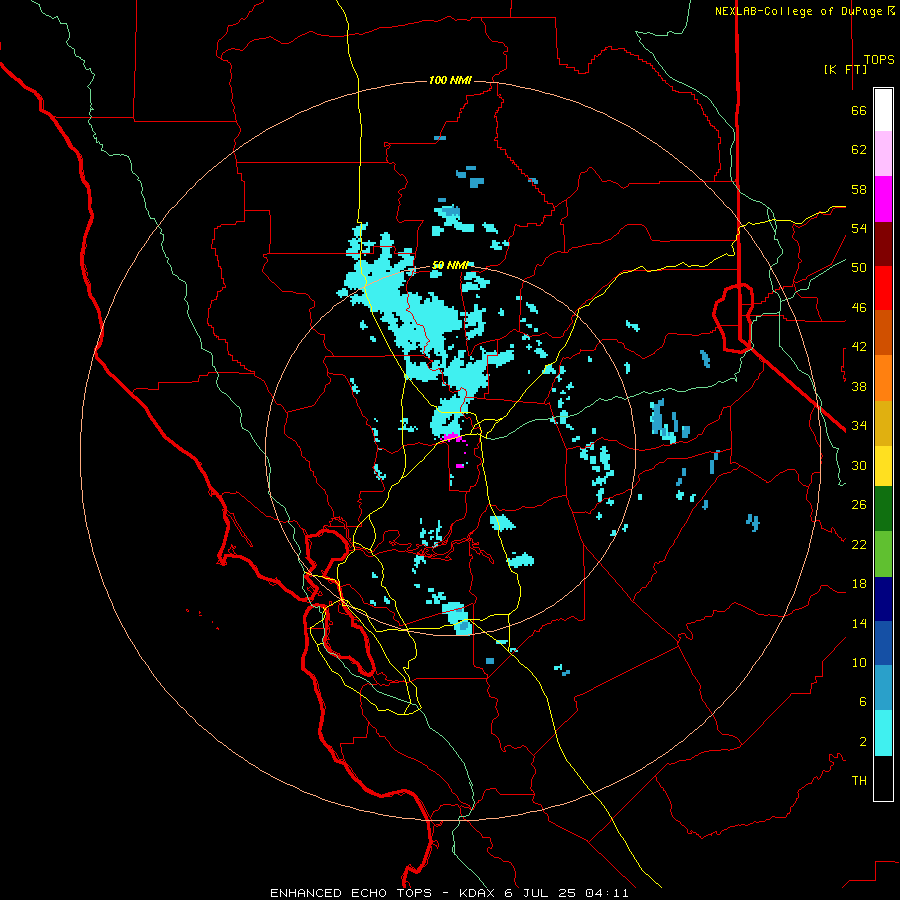
Task: Click legend value 42
Action: 859,347
